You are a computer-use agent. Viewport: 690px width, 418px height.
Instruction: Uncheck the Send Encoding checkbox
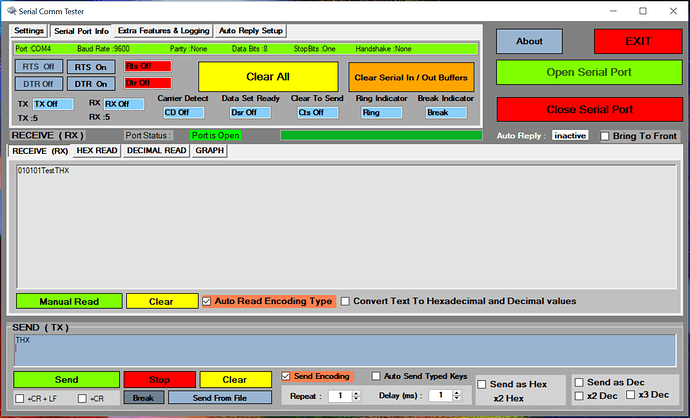coord(286,376)
